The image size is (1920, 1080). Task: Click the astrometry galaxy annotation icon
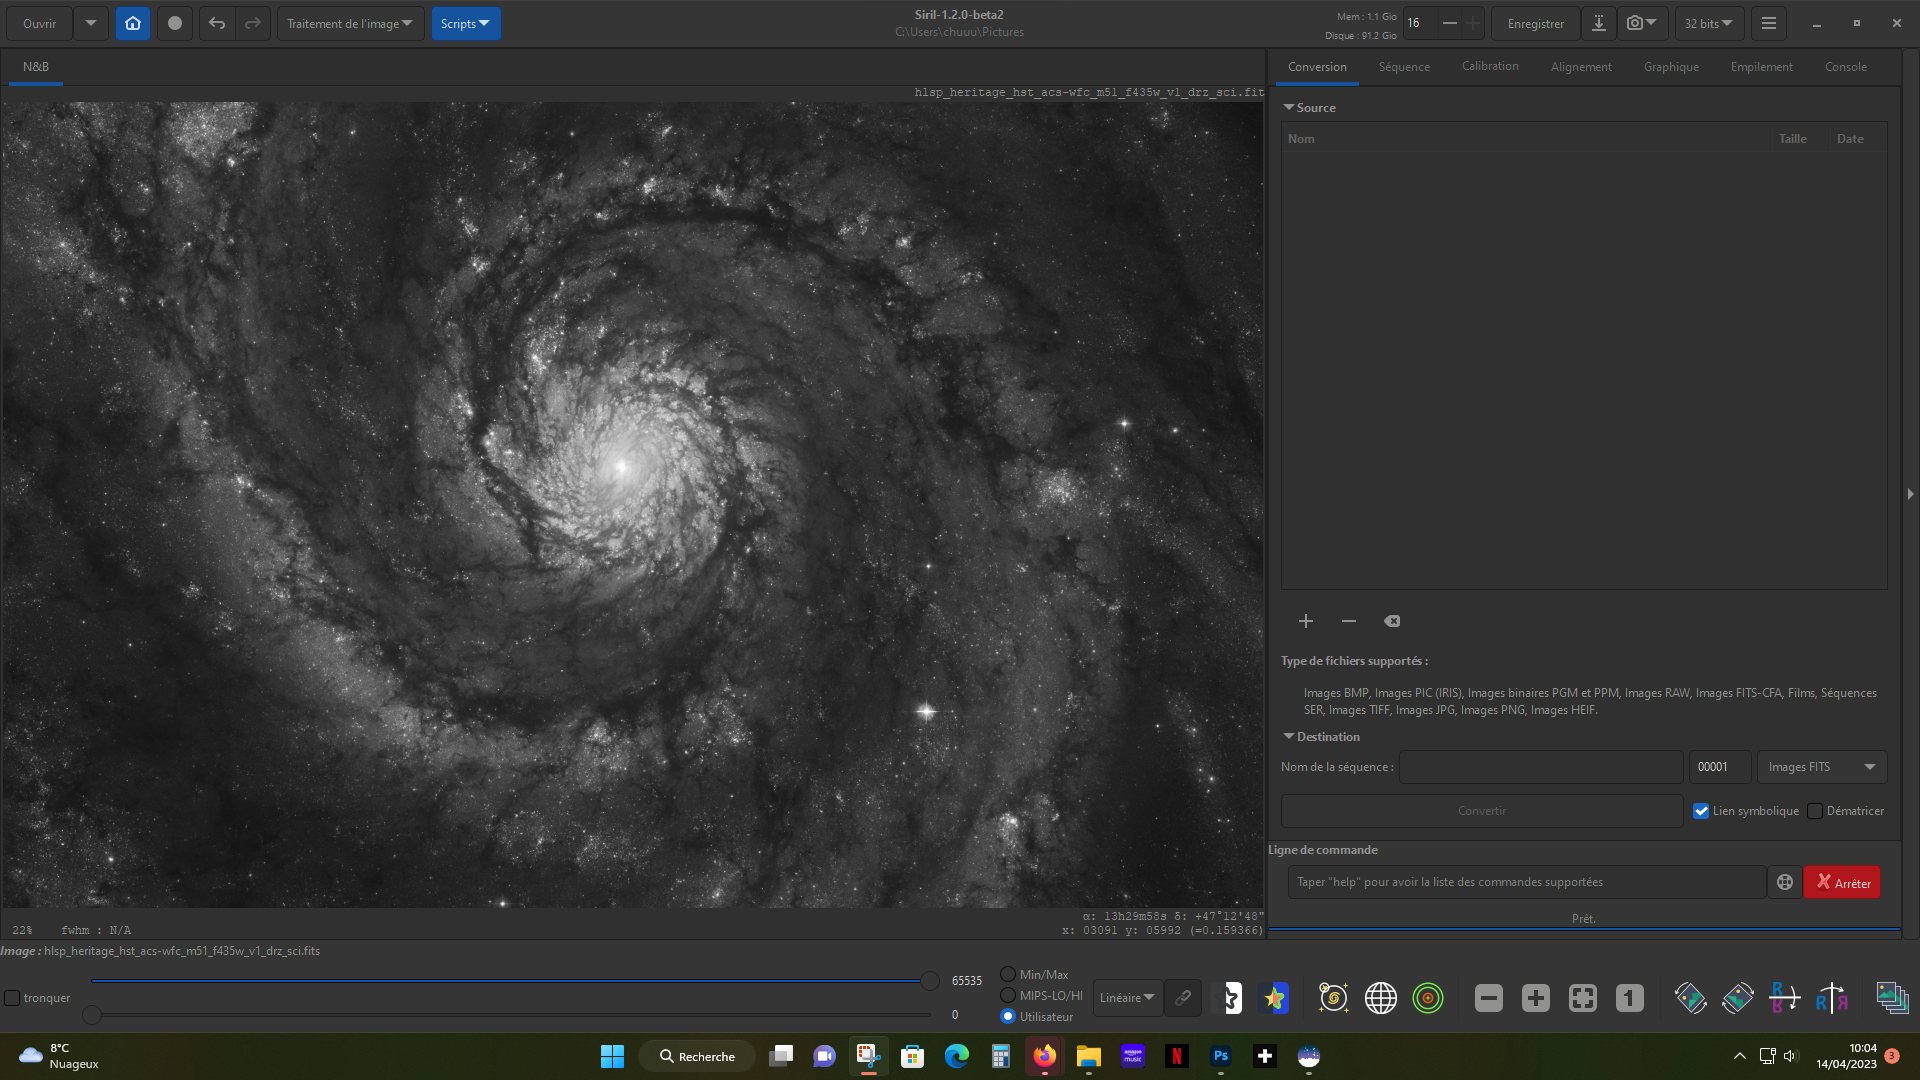pos(1333,997)
